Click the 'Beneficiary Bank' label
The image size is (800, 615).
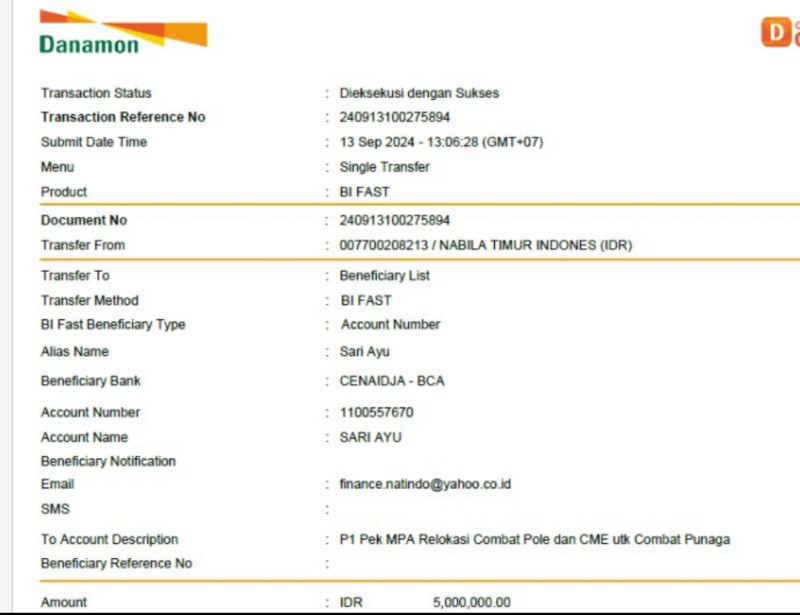coord(90,381)
